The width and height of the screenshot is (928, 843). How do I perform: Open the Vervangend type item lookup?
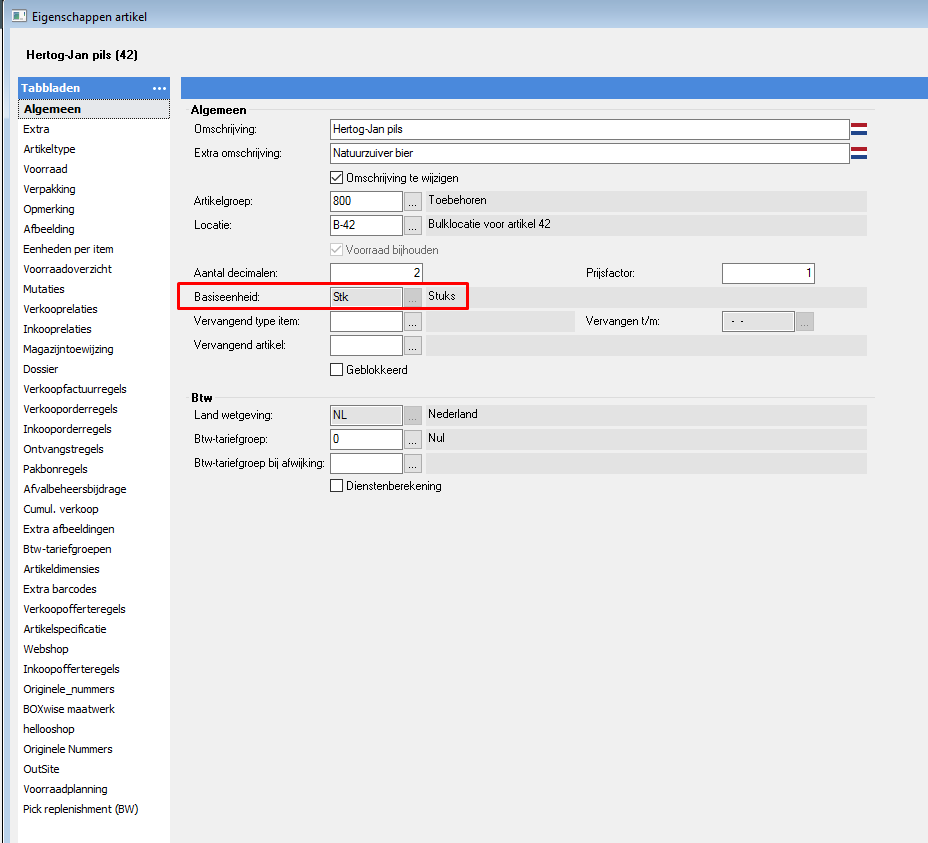413,321
